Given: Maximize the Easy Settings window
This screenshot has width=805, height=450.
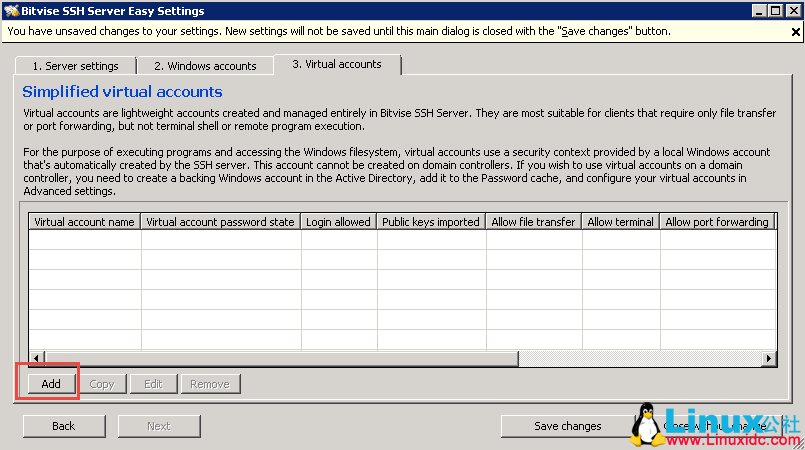Looking at the screenshot, I should point(776,11).
